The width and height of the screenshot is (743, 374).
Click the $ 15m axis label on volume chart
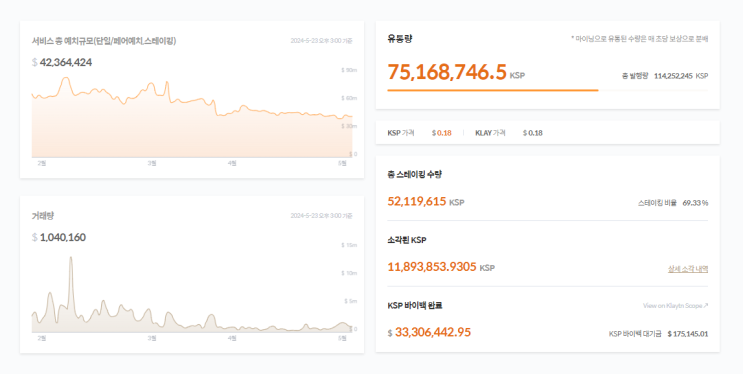(x=349, y=245)
